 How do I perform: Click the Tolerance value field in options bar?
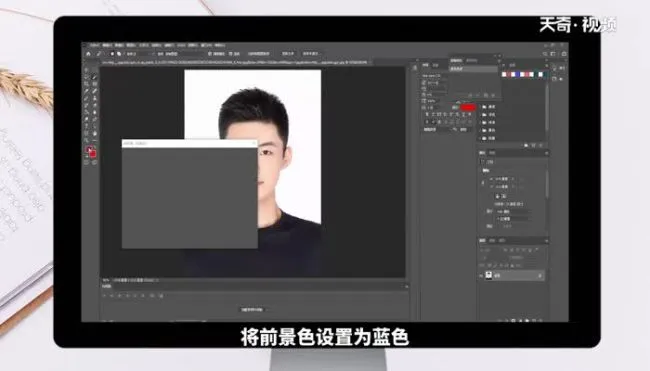(172, 54)
